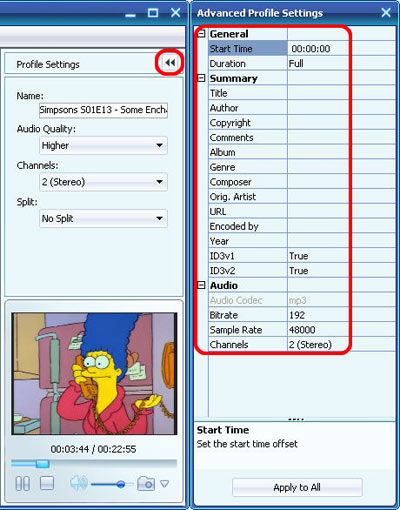400x510 pixels.
Task: Click the Marge Simpson video preview
Action: tap(94, 373)
